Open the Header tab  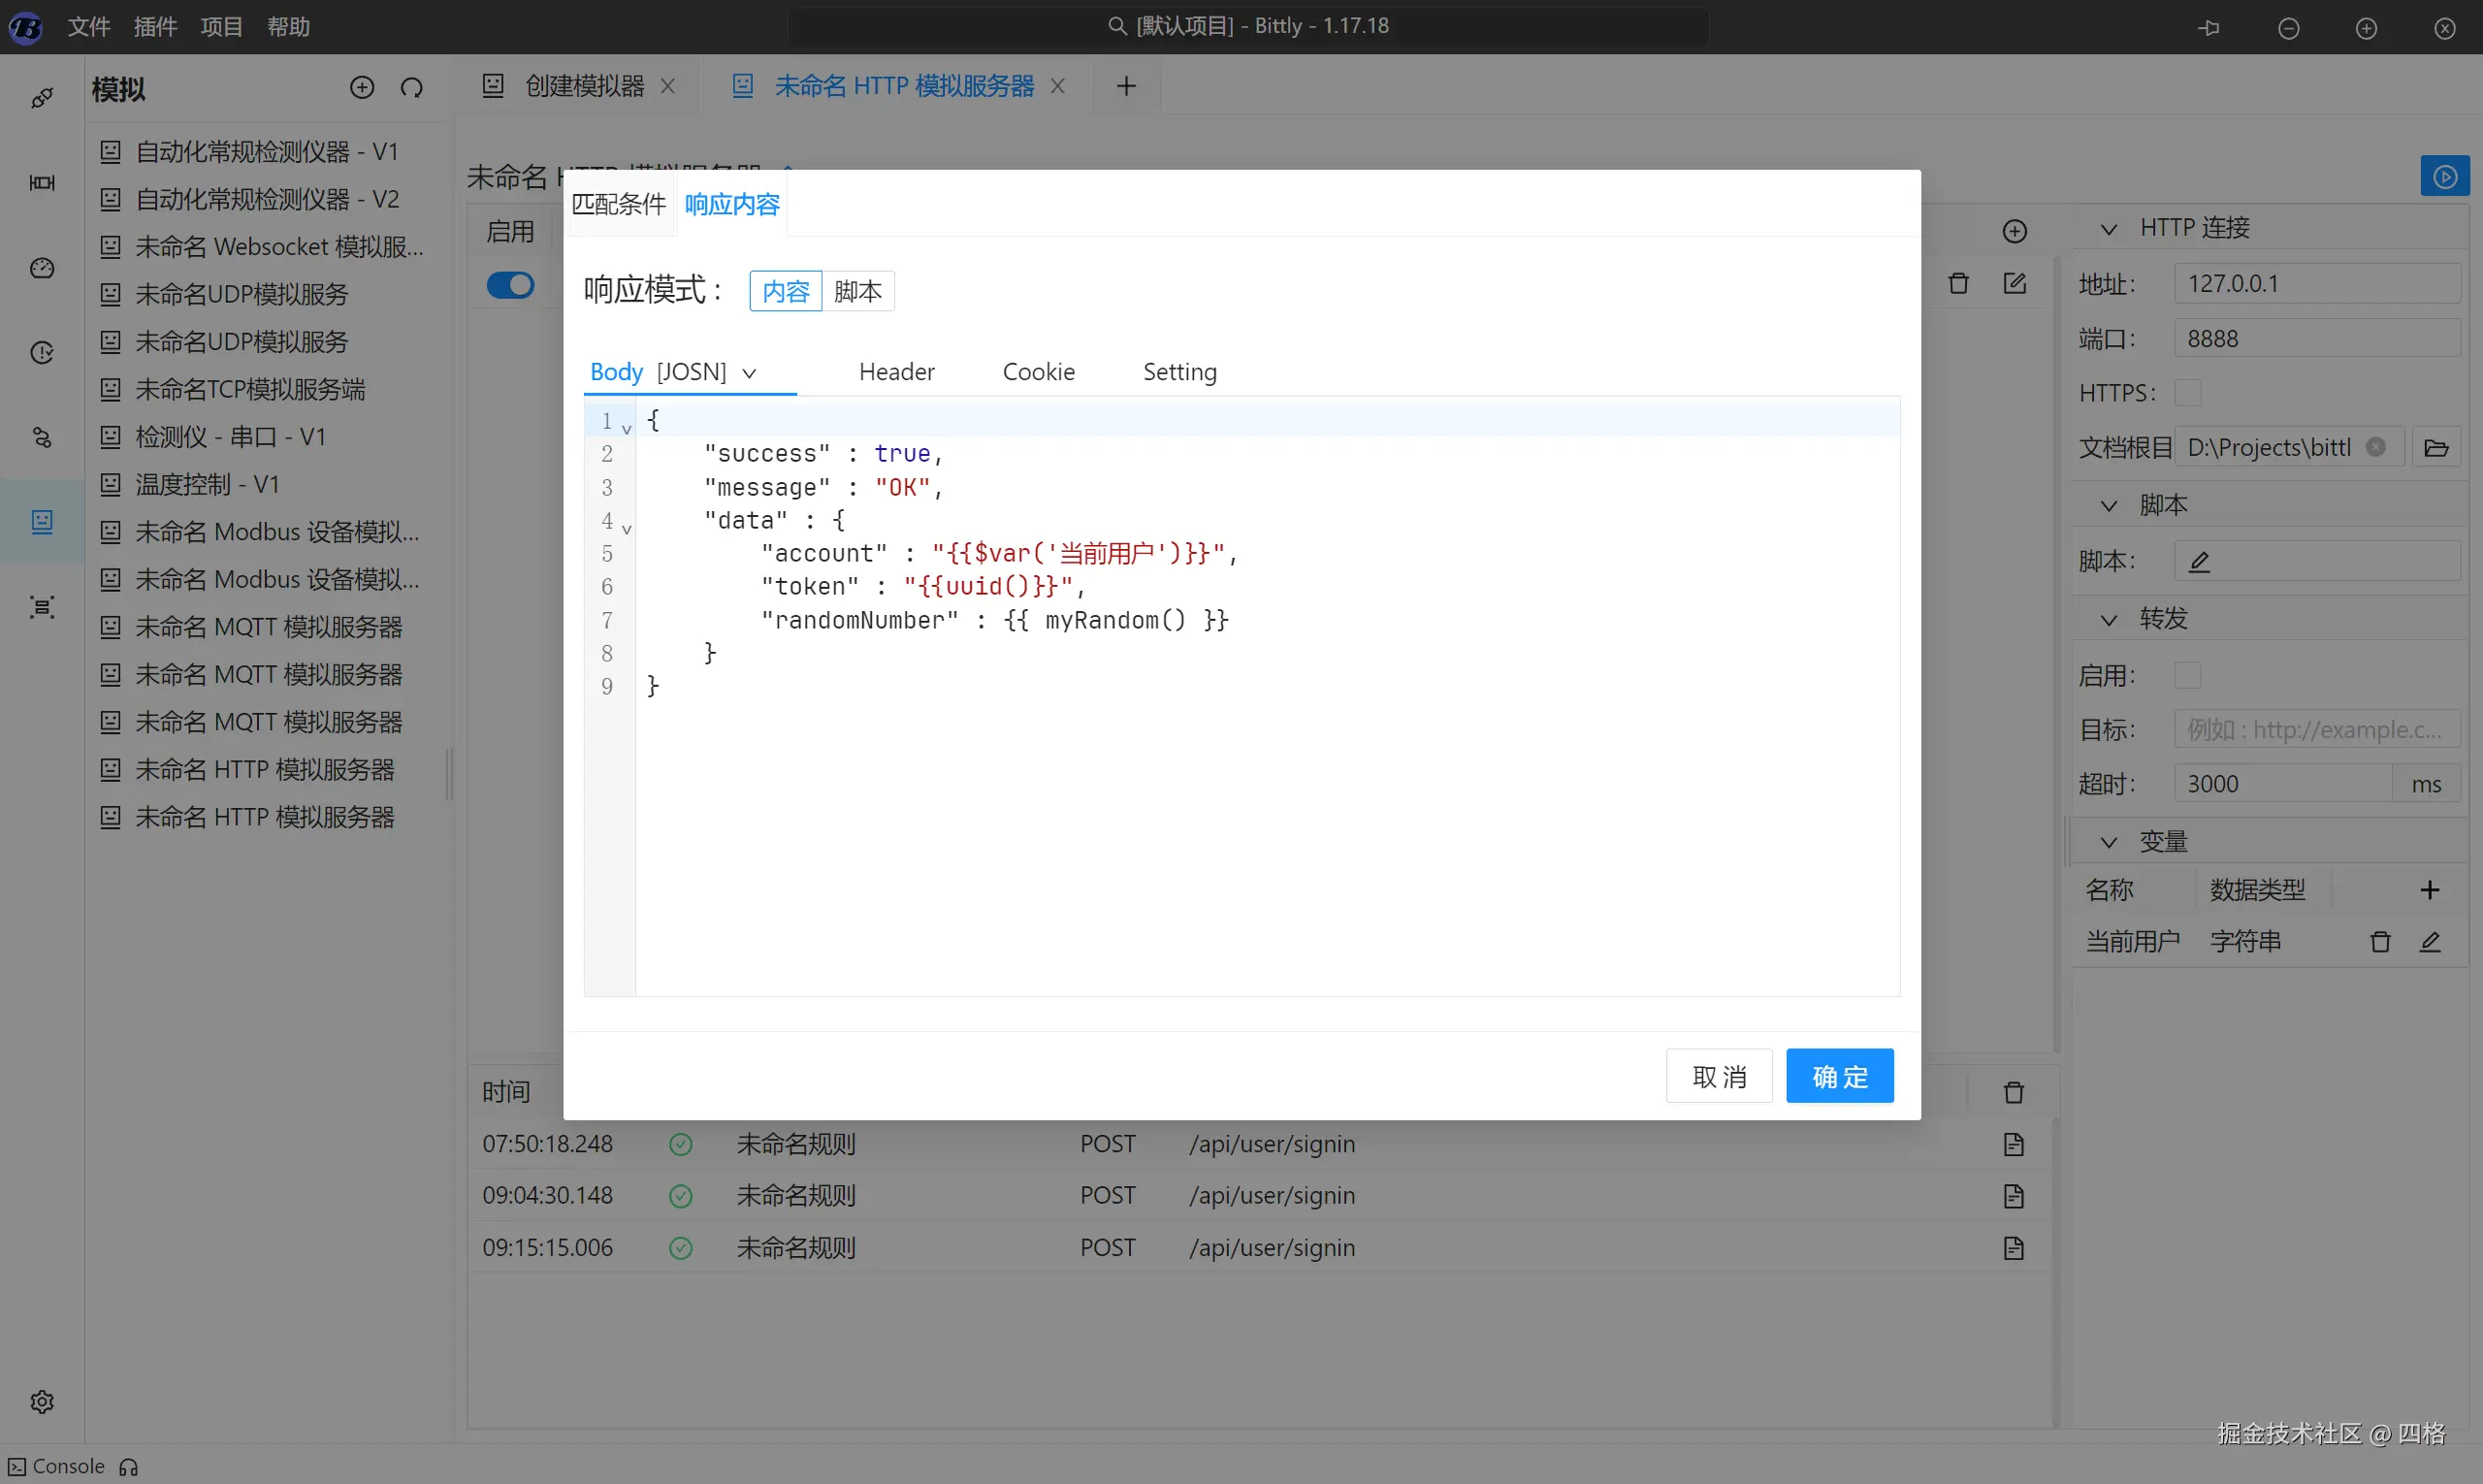[x=896, y=372]
